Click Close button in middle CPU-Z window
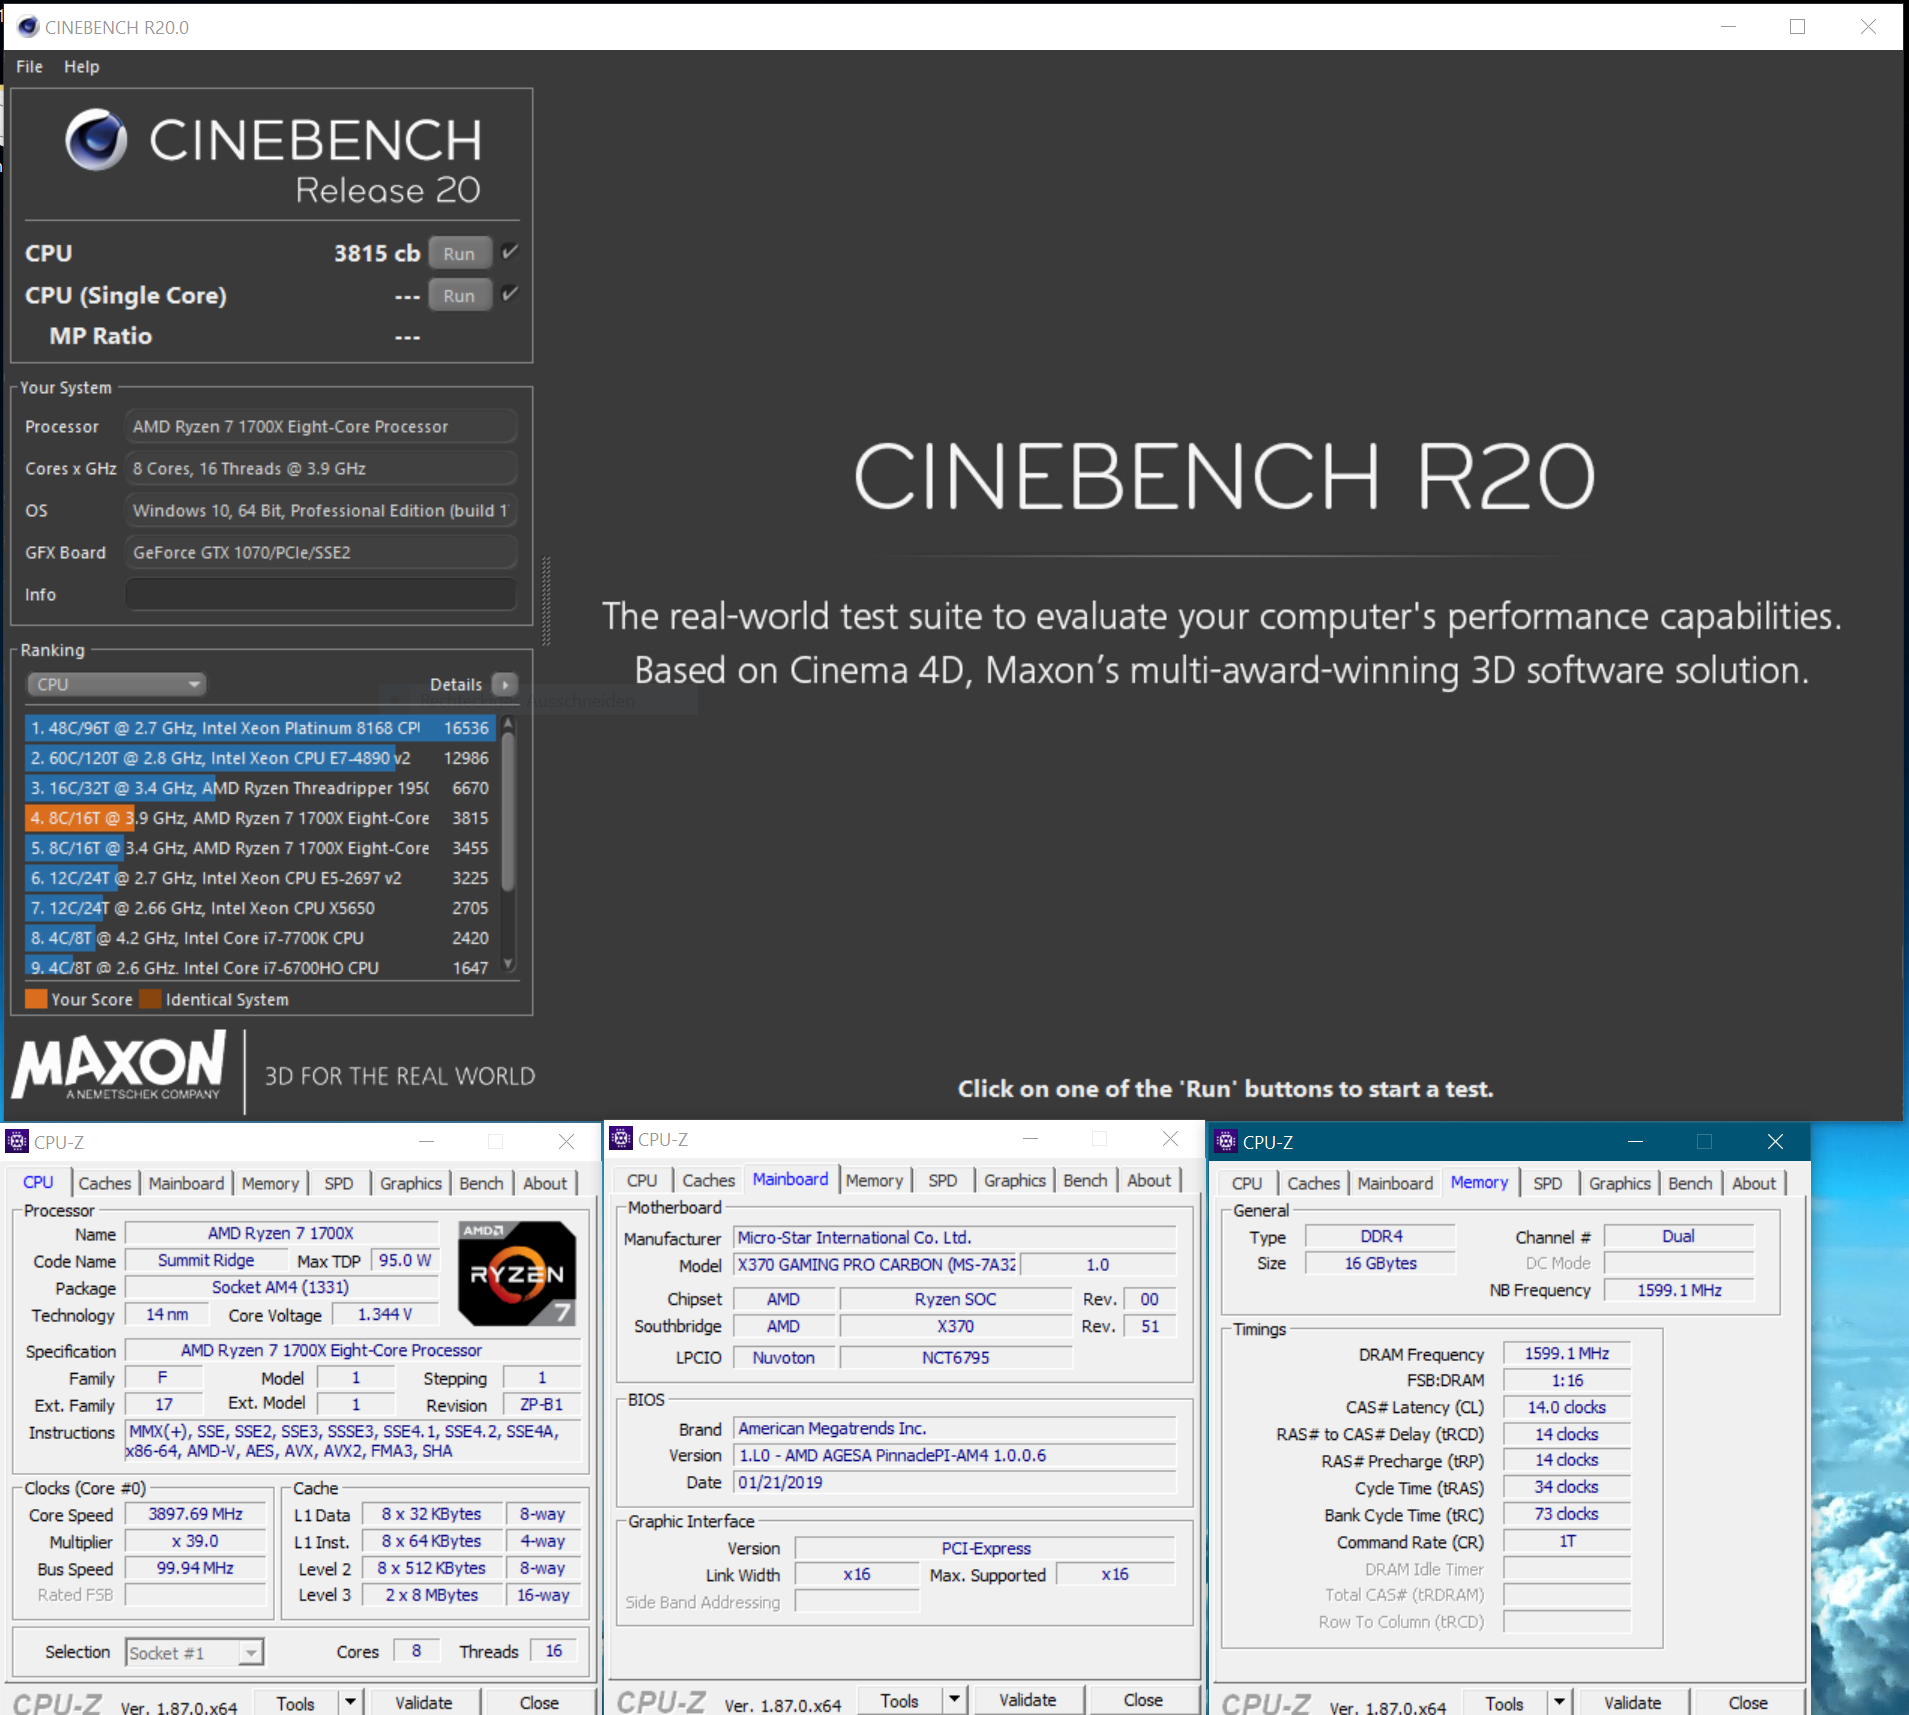Image resolution: width=1909 pixels, height=1715 pixels. pyautogui.click(x=1143, y=1699)
